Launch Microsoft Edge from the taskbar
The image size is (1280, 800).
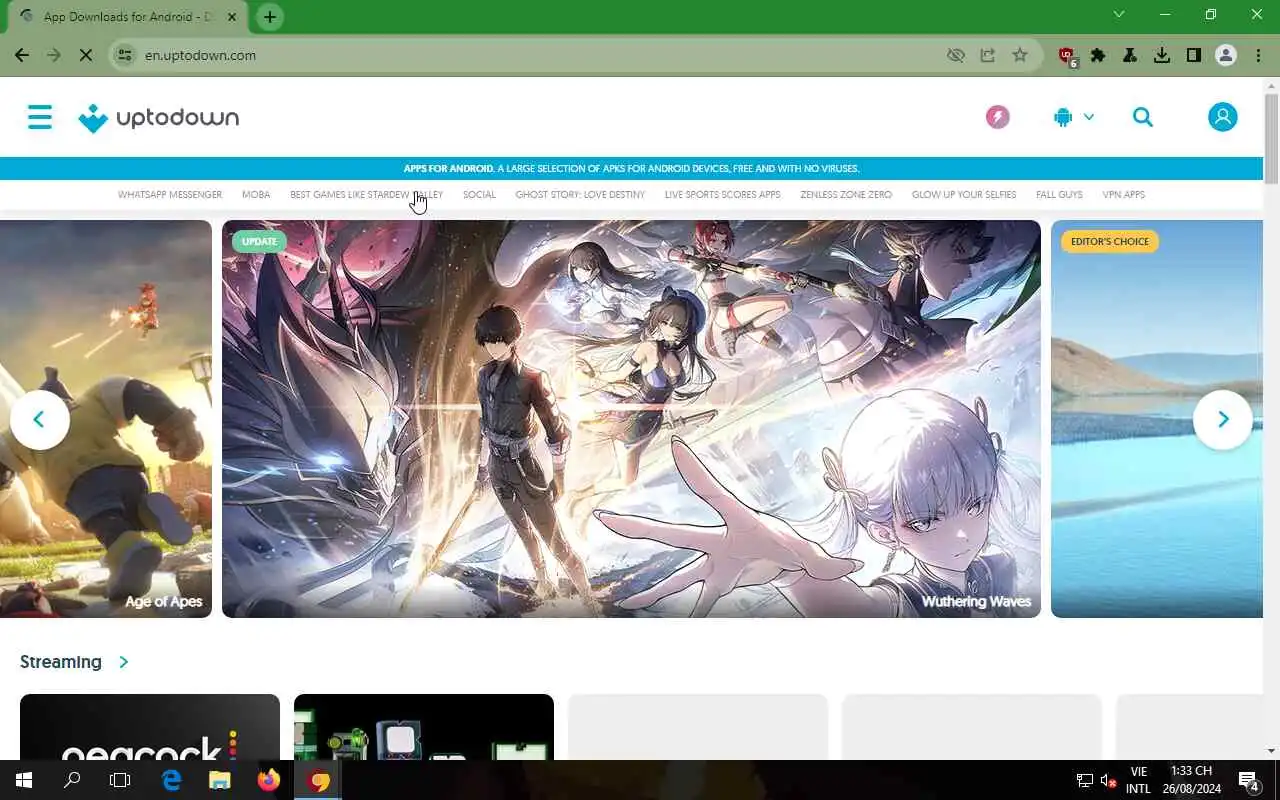[x=171, y=780]
